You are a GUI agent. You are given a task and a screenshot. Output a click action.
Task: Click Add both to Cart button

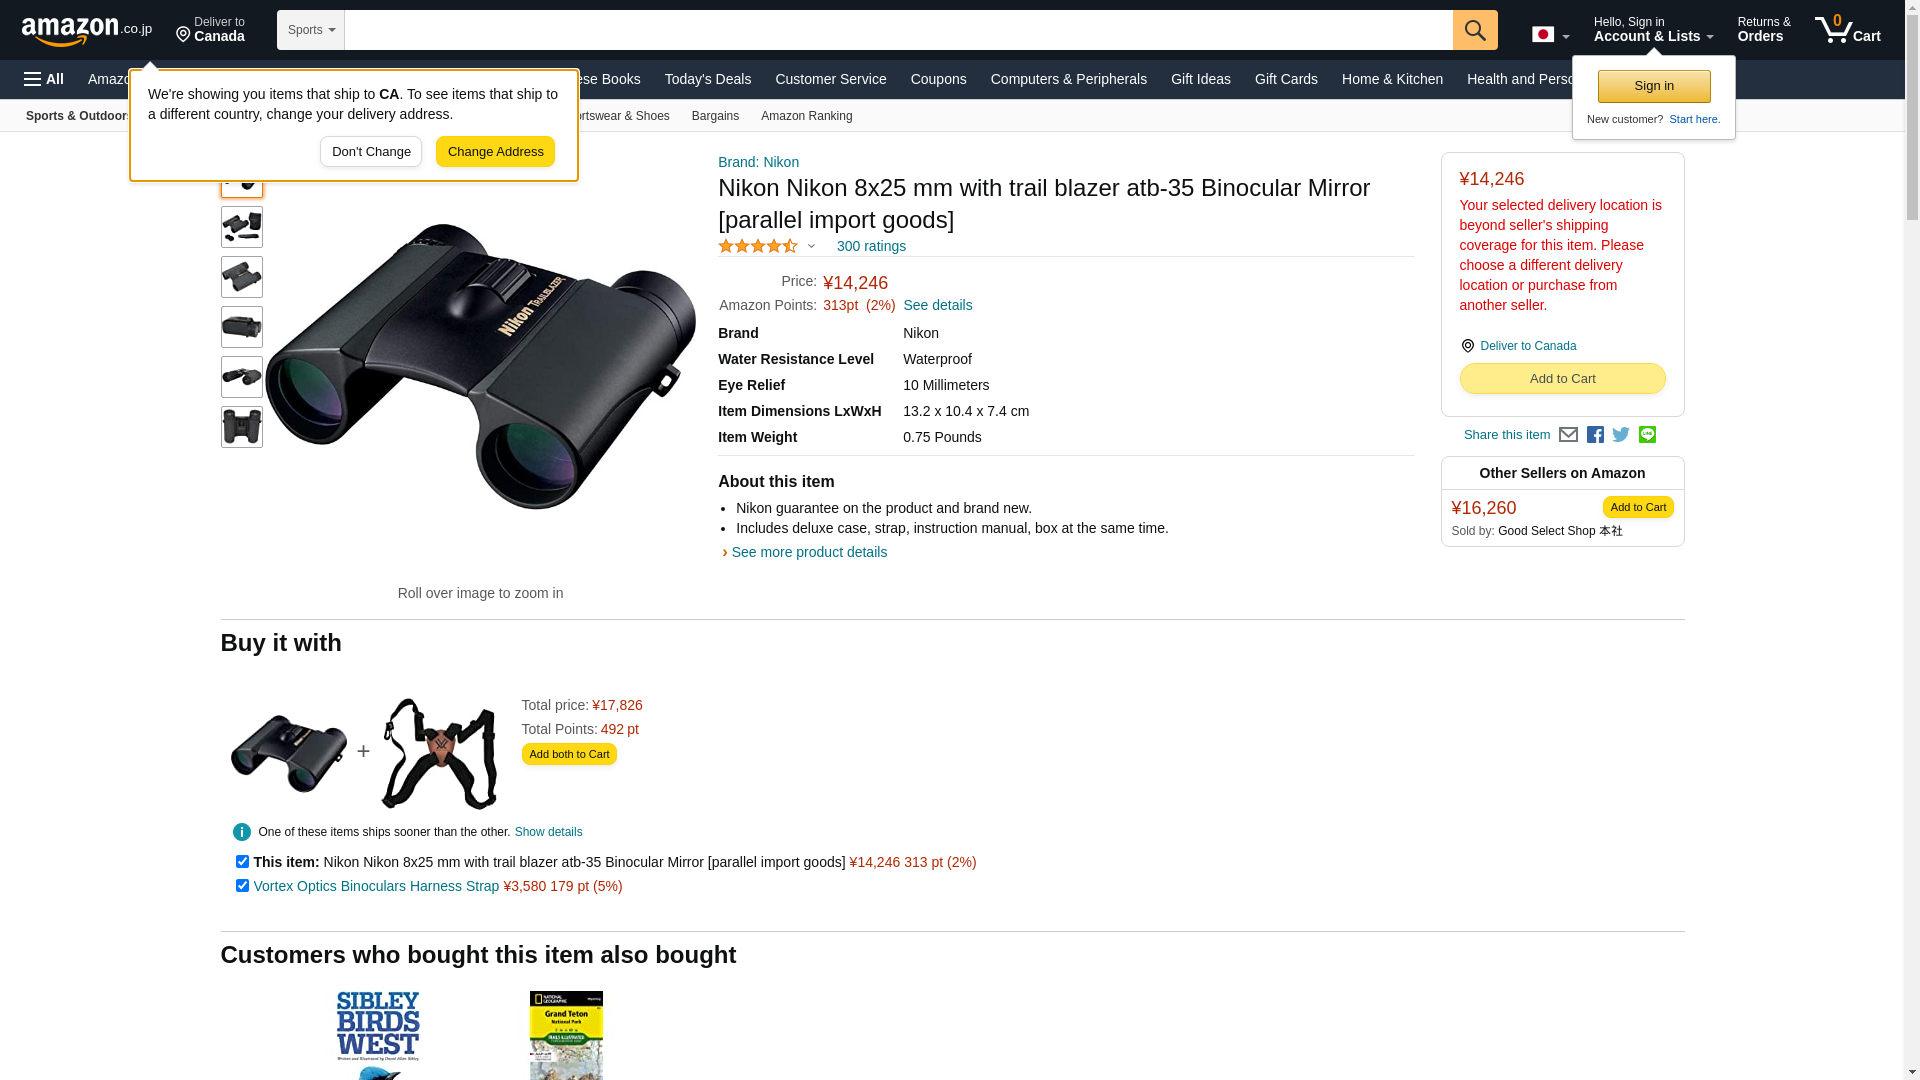click(x=569, y=754)
